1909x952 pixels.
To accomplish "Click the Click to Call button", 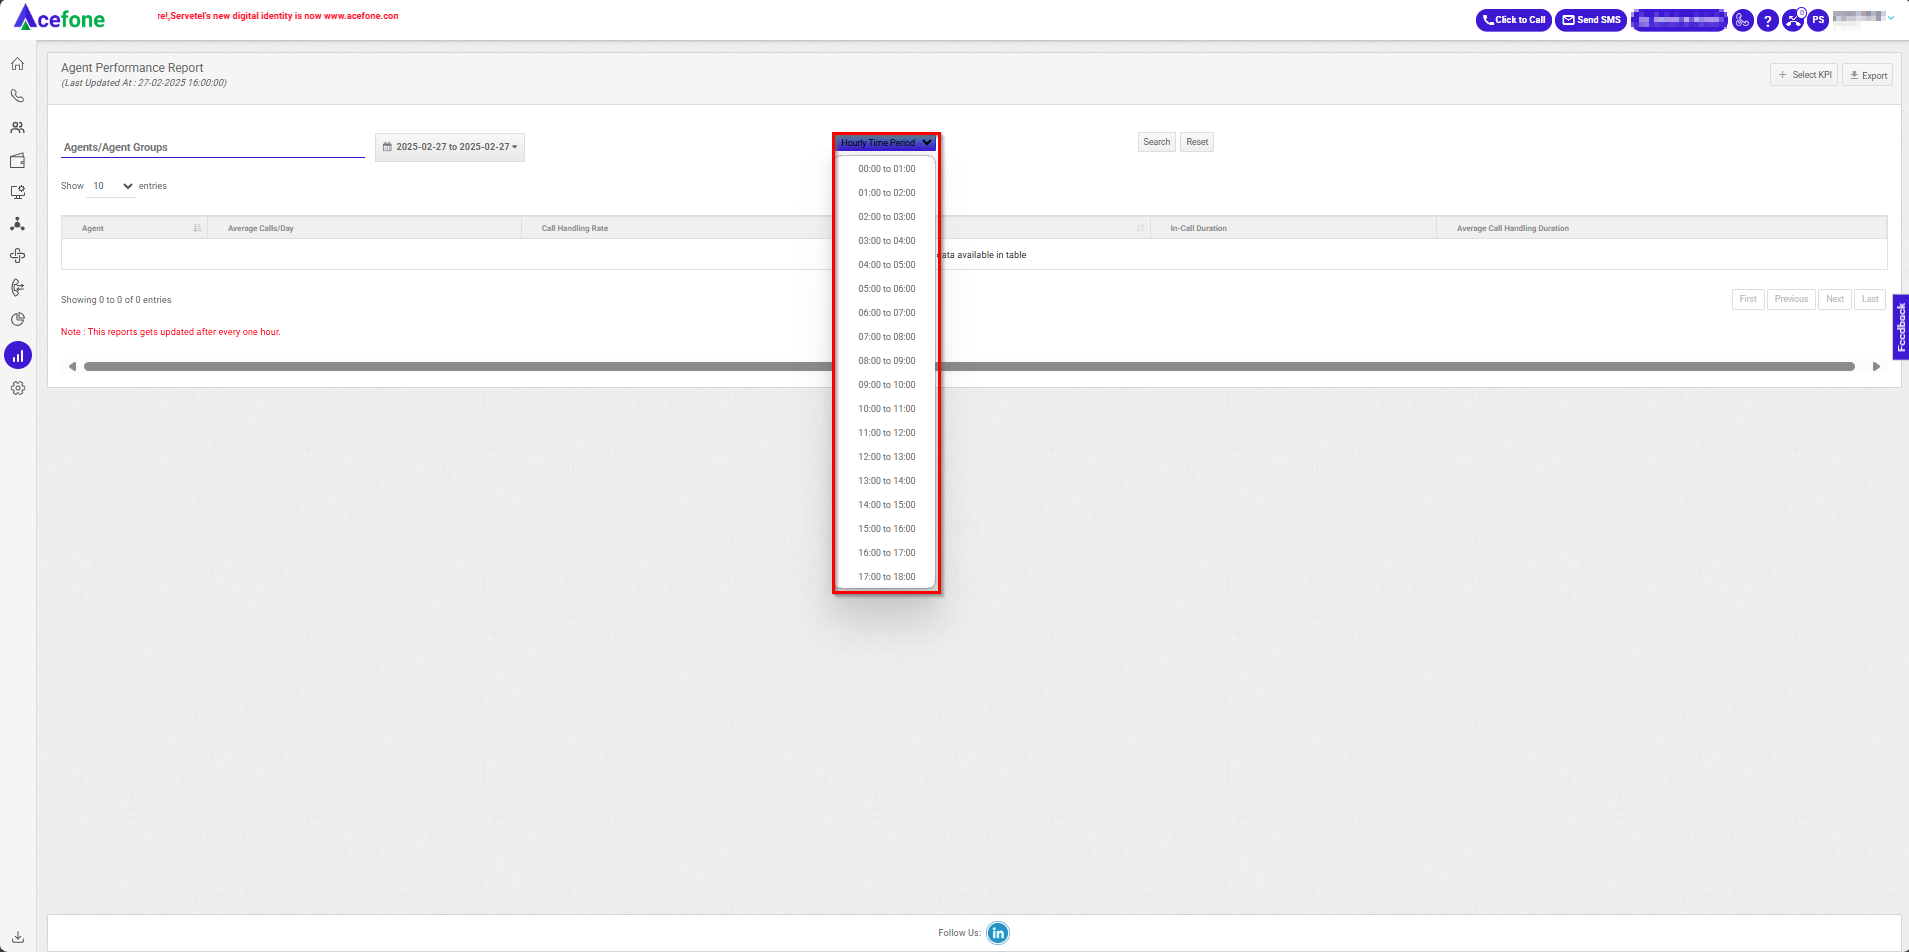I will click(x=1513, y=20).
